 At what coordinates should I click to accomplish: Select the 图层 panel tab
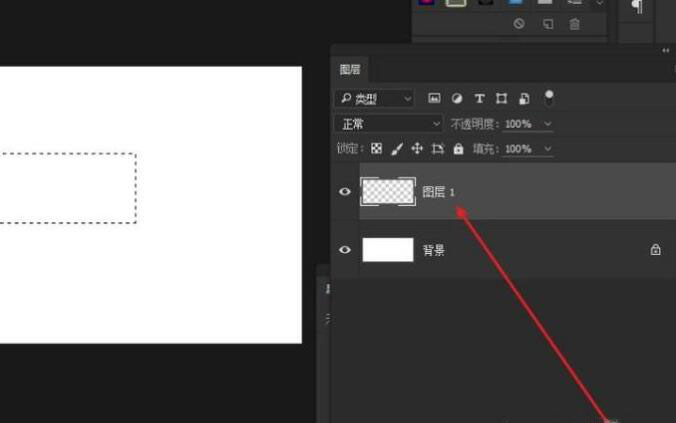pyautogui.click(x=350, y=69)
